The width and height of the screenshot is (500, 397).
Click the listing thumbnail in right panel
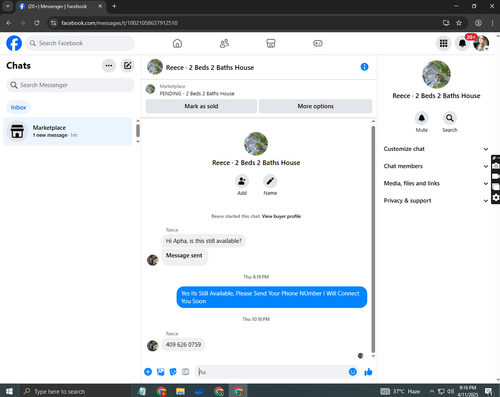(x=436, y=74)
